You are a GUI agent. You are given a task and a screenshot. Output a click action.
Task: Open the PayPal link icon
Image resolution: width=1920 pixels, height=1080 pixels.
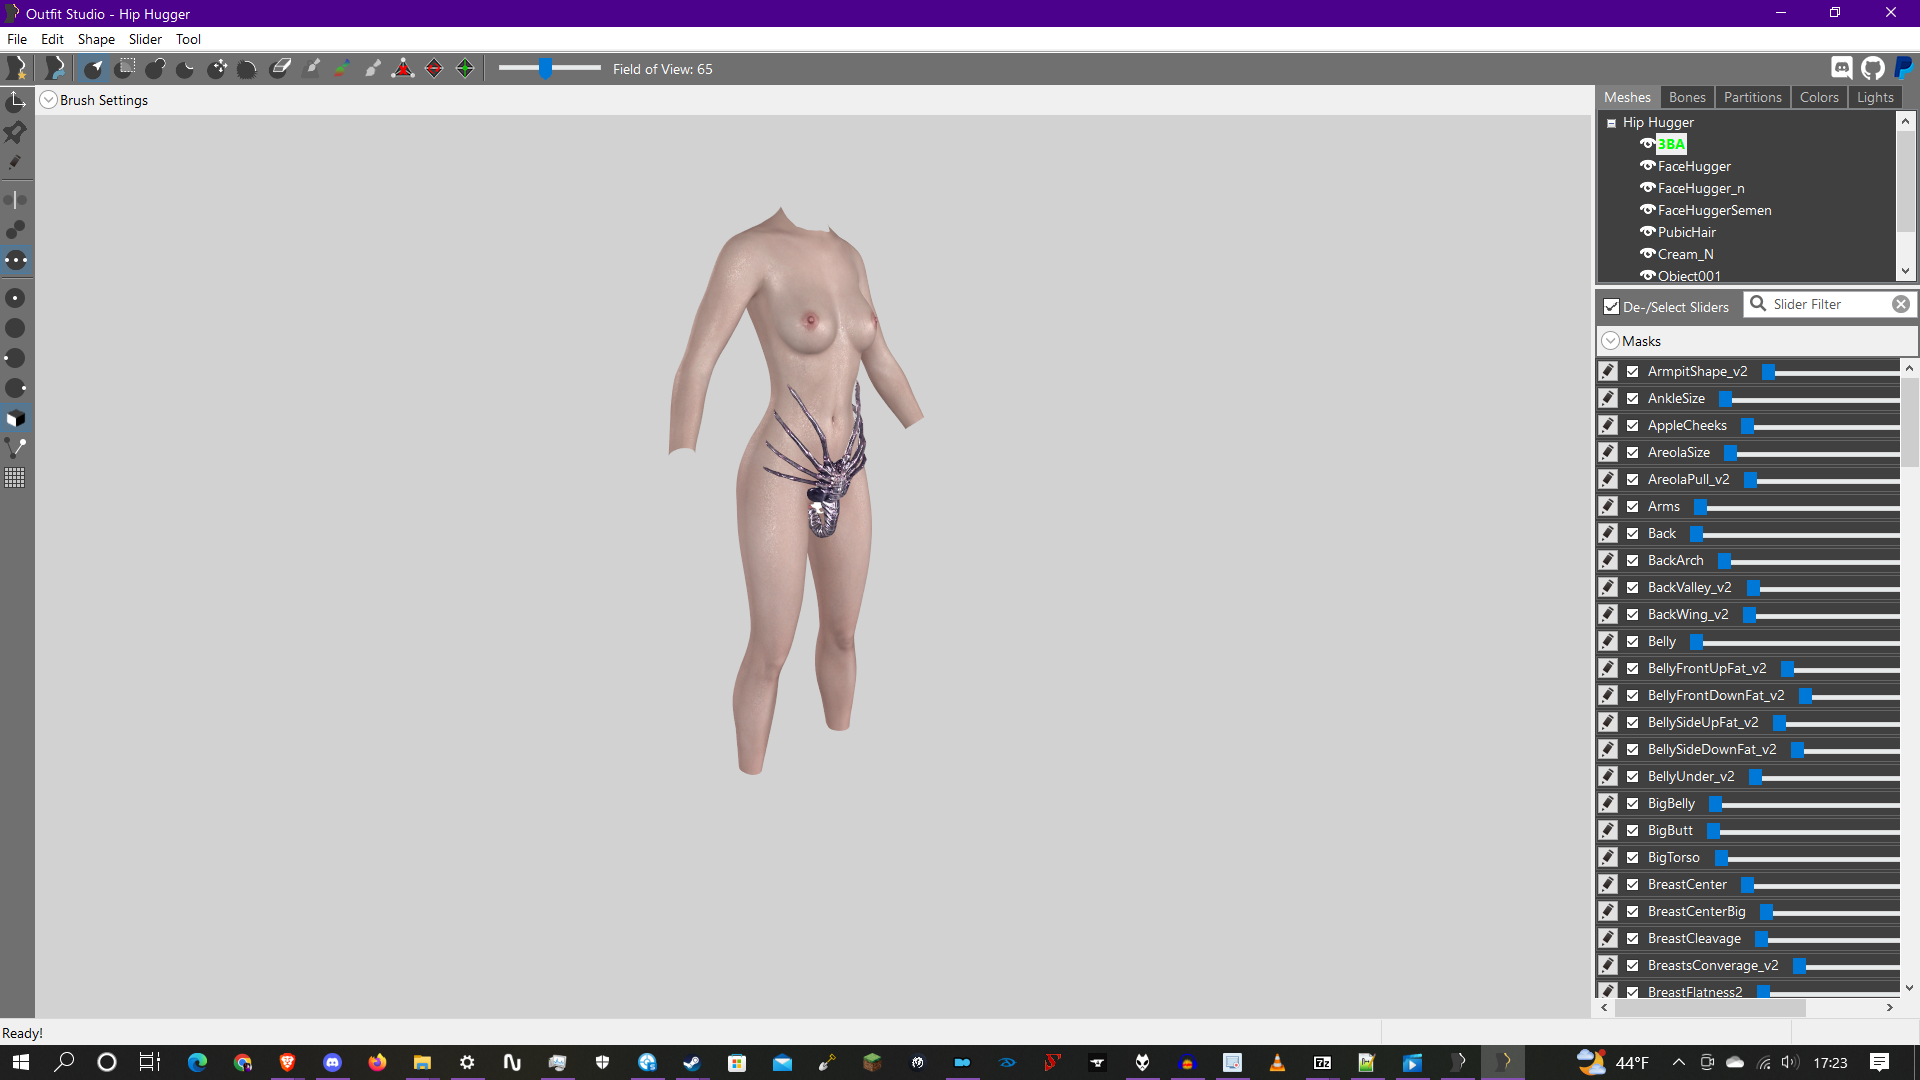(x=1904, y=68)
